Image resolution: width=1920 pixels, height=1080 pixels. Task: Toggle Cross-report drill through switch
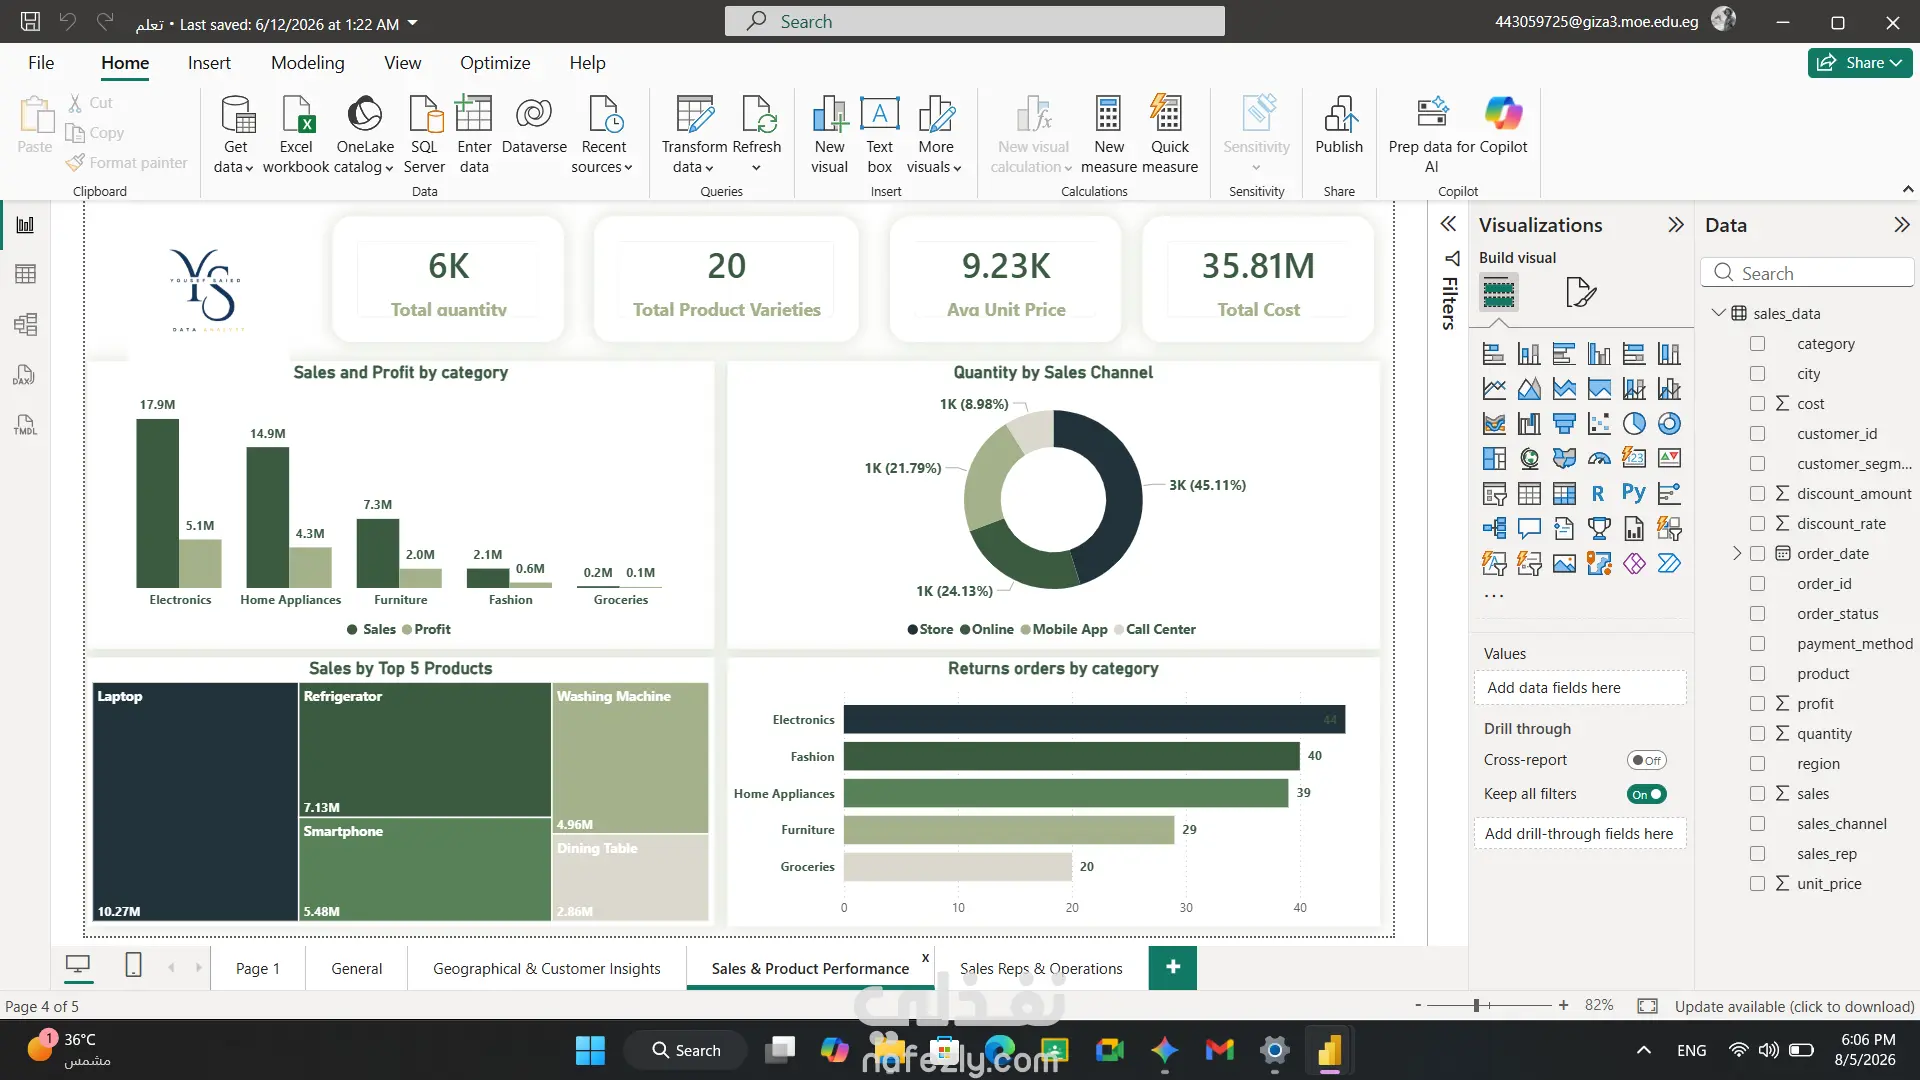[1646, 760]
